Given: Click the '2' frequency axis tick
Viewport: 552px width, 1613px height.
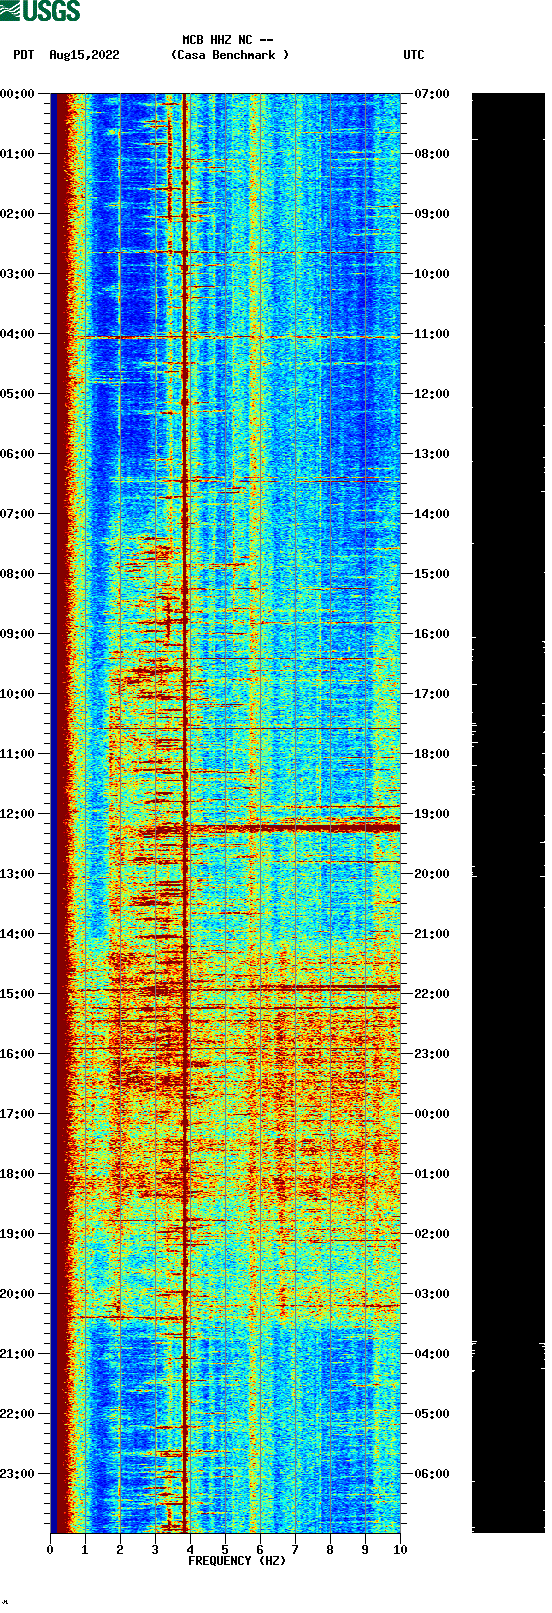Looking at the screenshot, I should pos(120,1550).
